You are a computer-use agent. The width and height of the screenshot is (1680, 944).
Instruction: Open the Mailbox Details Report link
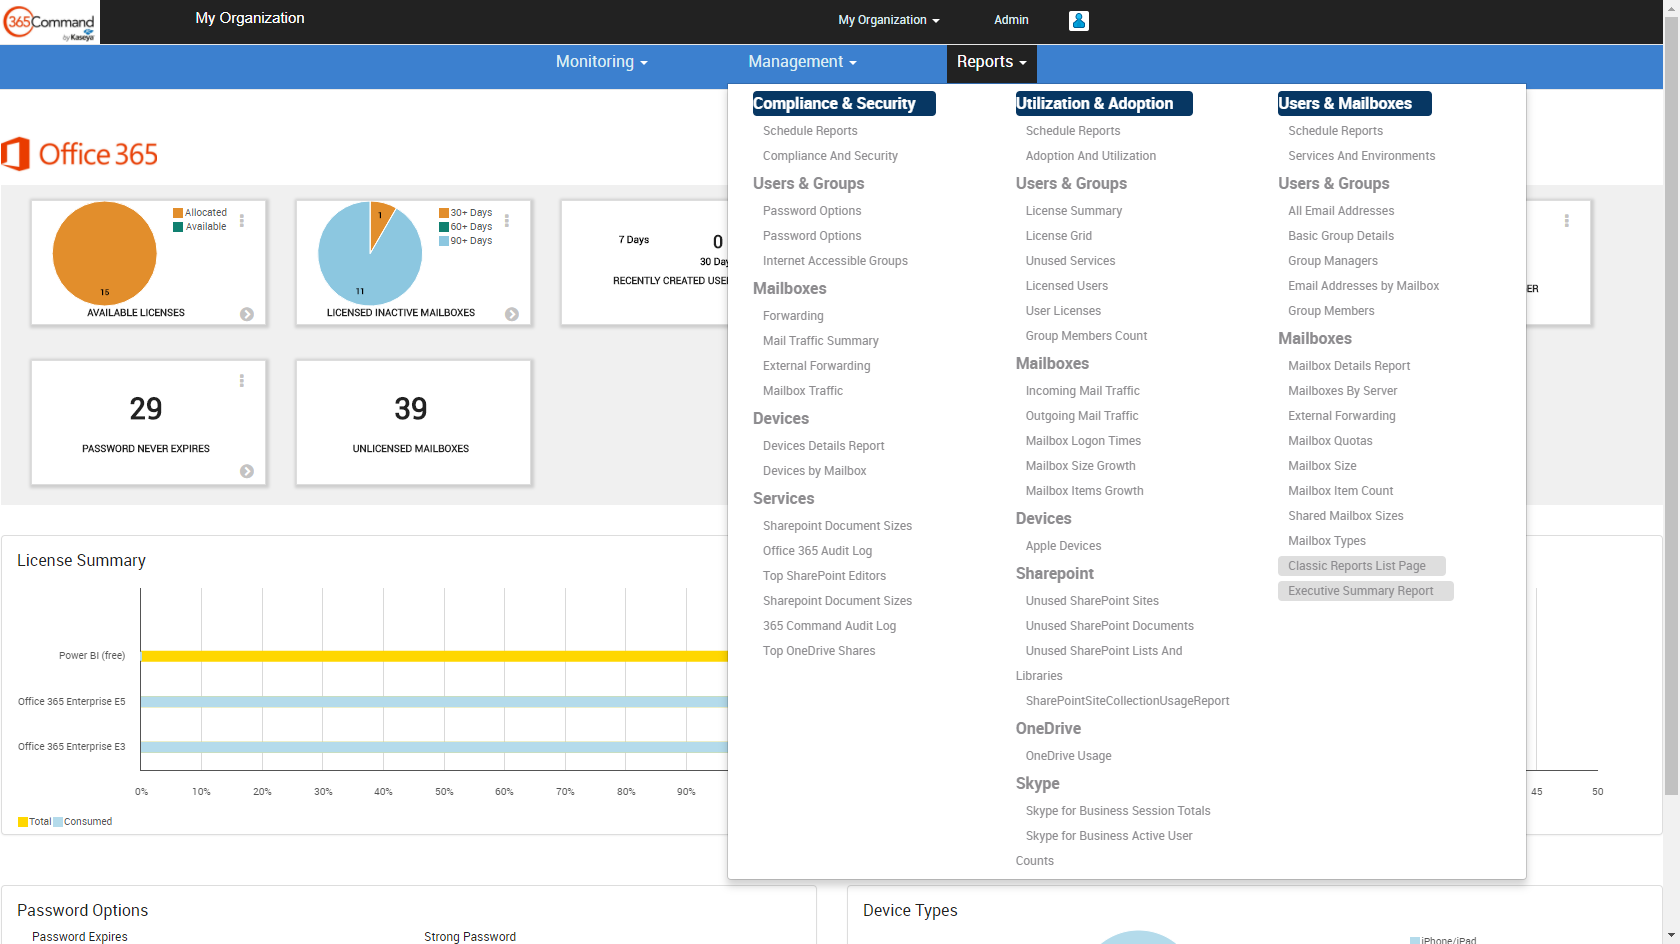point(1349,366)
